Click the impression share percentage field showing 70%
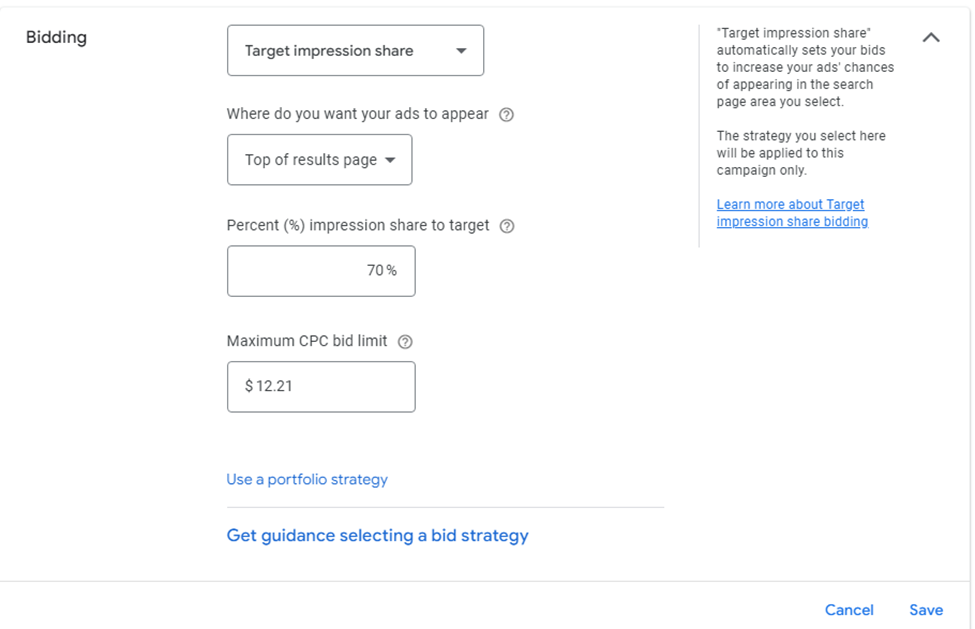This screenshot has width=975, height=629. [320, 270]
